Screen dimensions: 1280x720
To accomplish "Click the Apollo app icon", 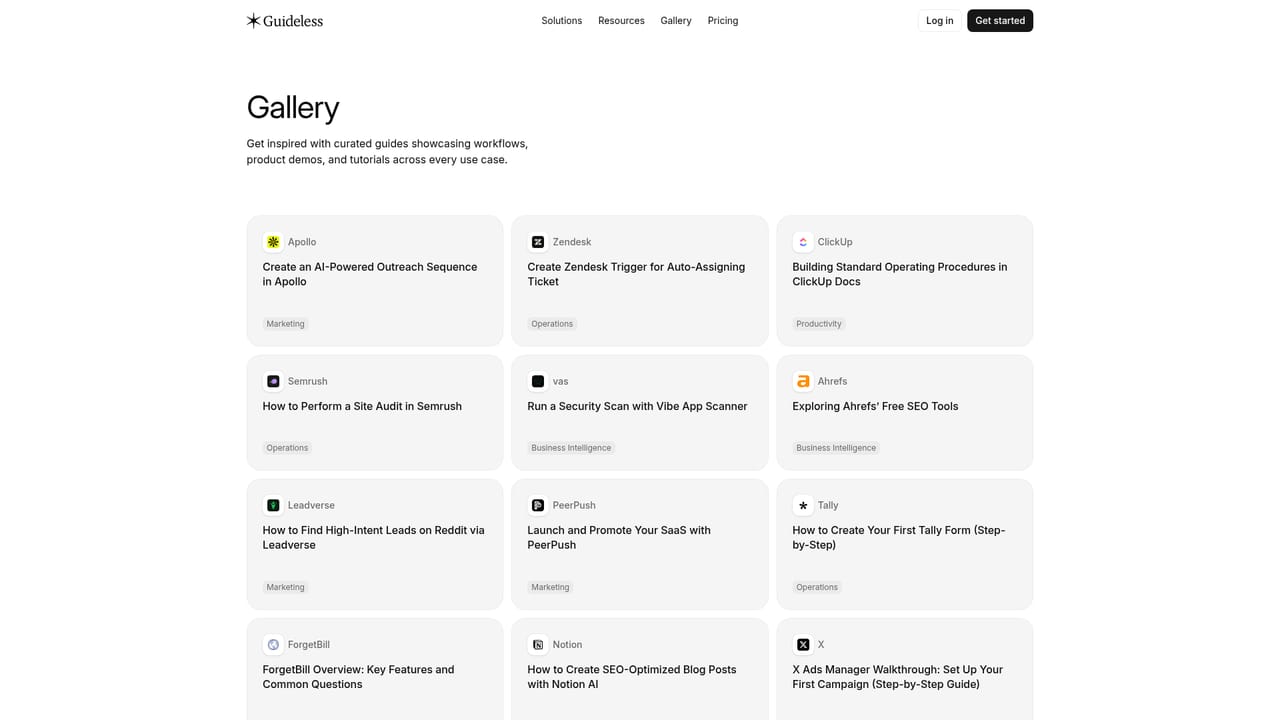I will [x=273, y=242].
